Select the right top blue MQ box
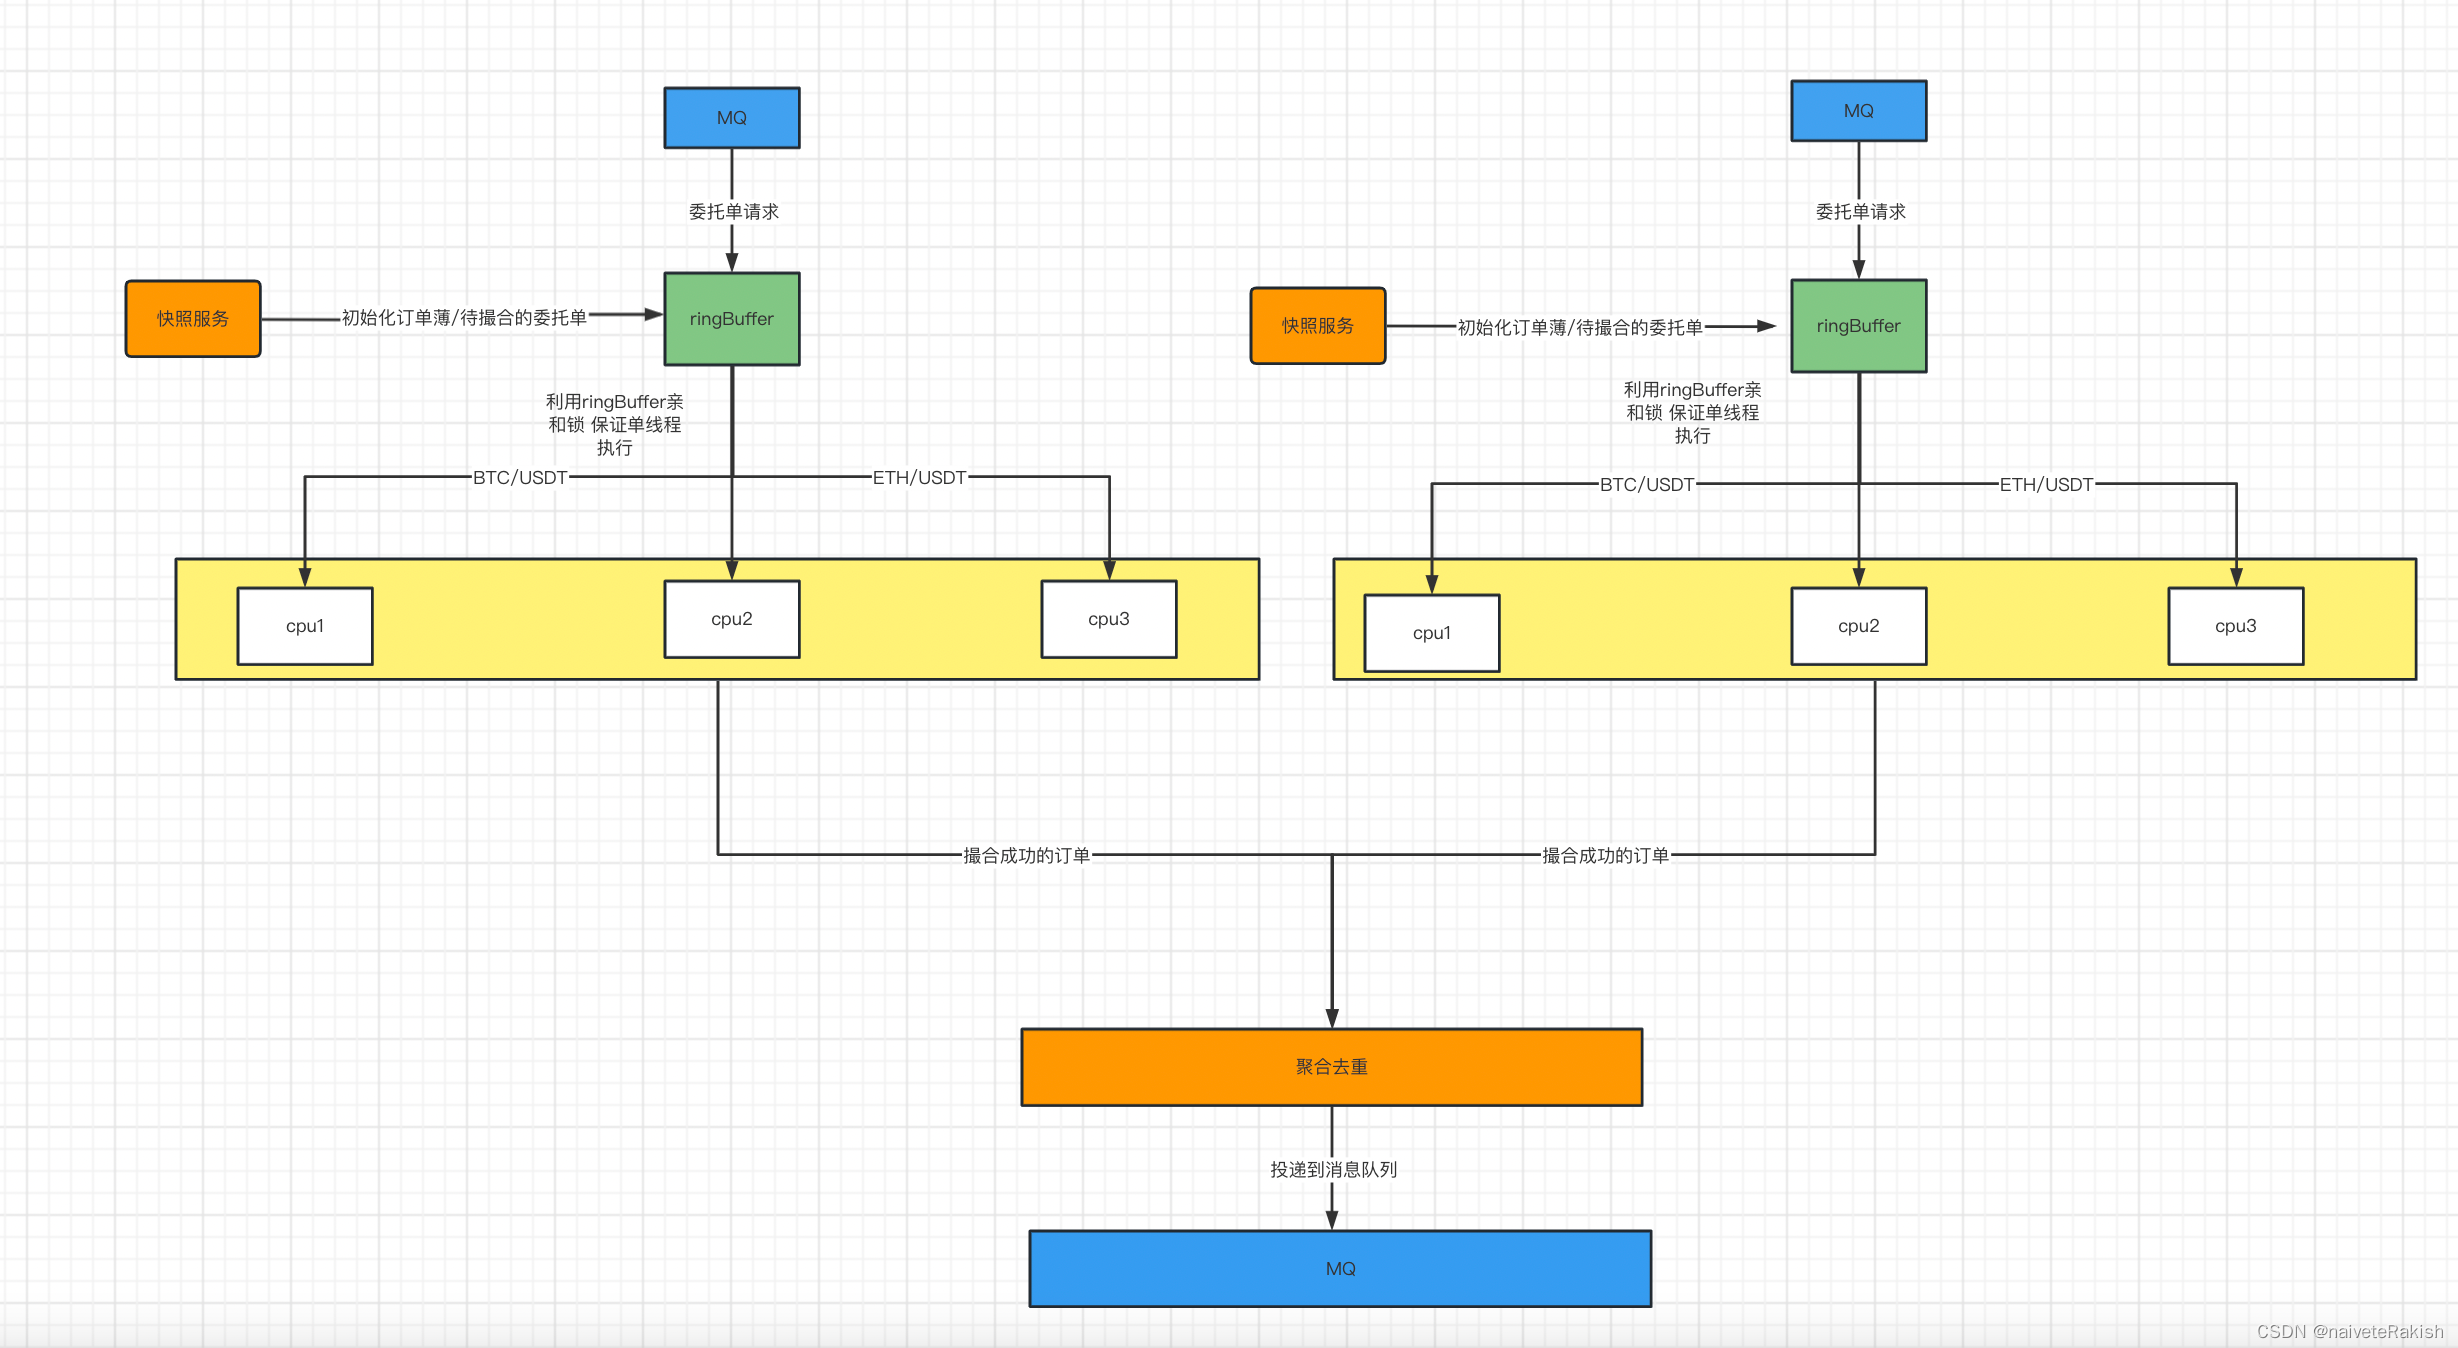The image size is (2458, 1348). click(1859, 111)
